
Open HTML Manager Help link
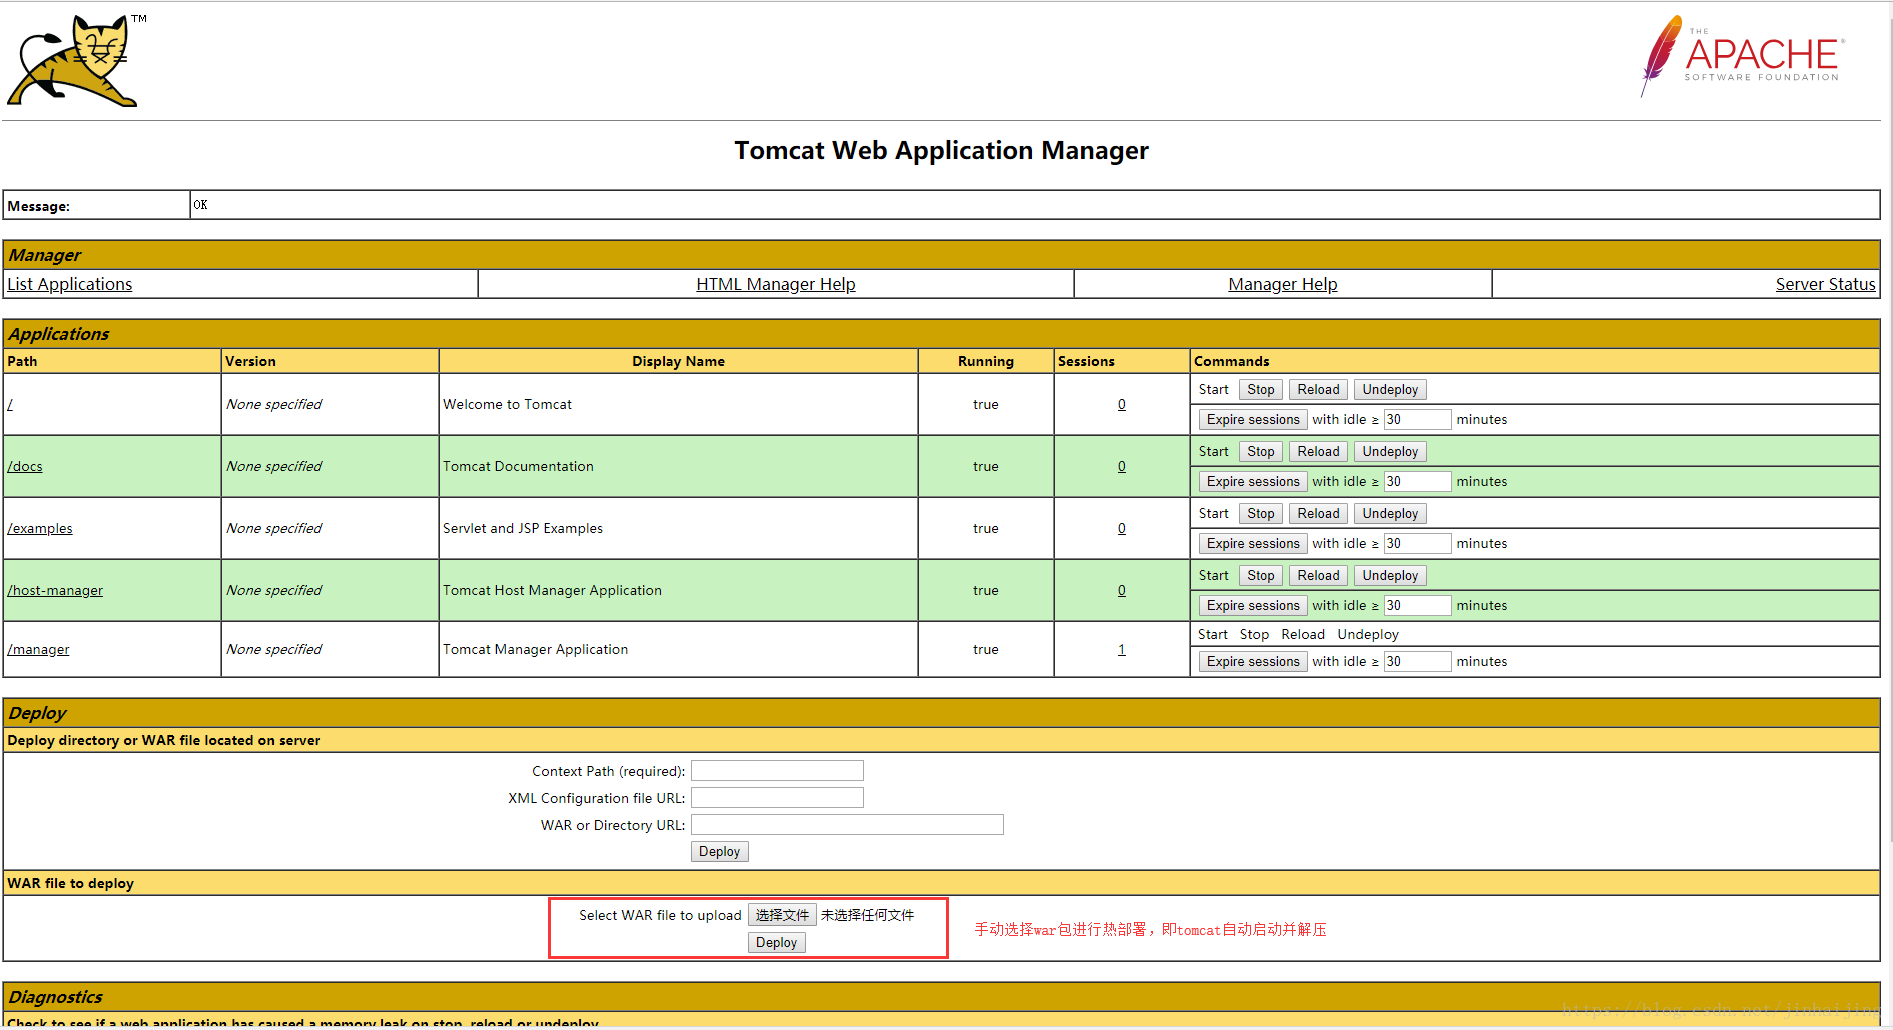coord(776,284)
